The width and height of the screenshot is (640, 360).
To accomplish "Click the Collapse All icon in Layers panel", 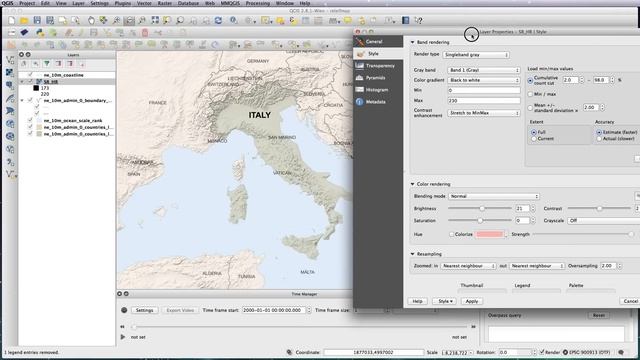I will (x=70, y=64).
